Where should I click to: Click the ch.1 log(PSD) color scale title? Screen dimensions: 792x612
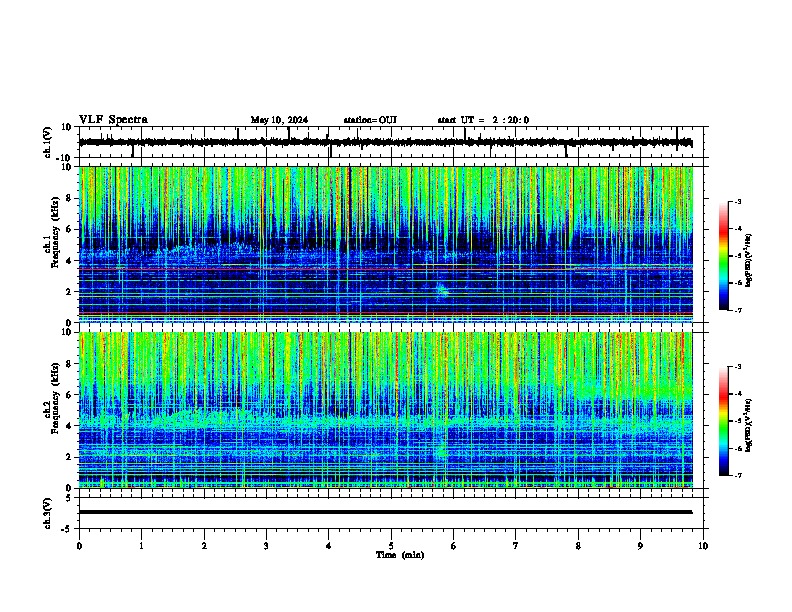(750, 260)
